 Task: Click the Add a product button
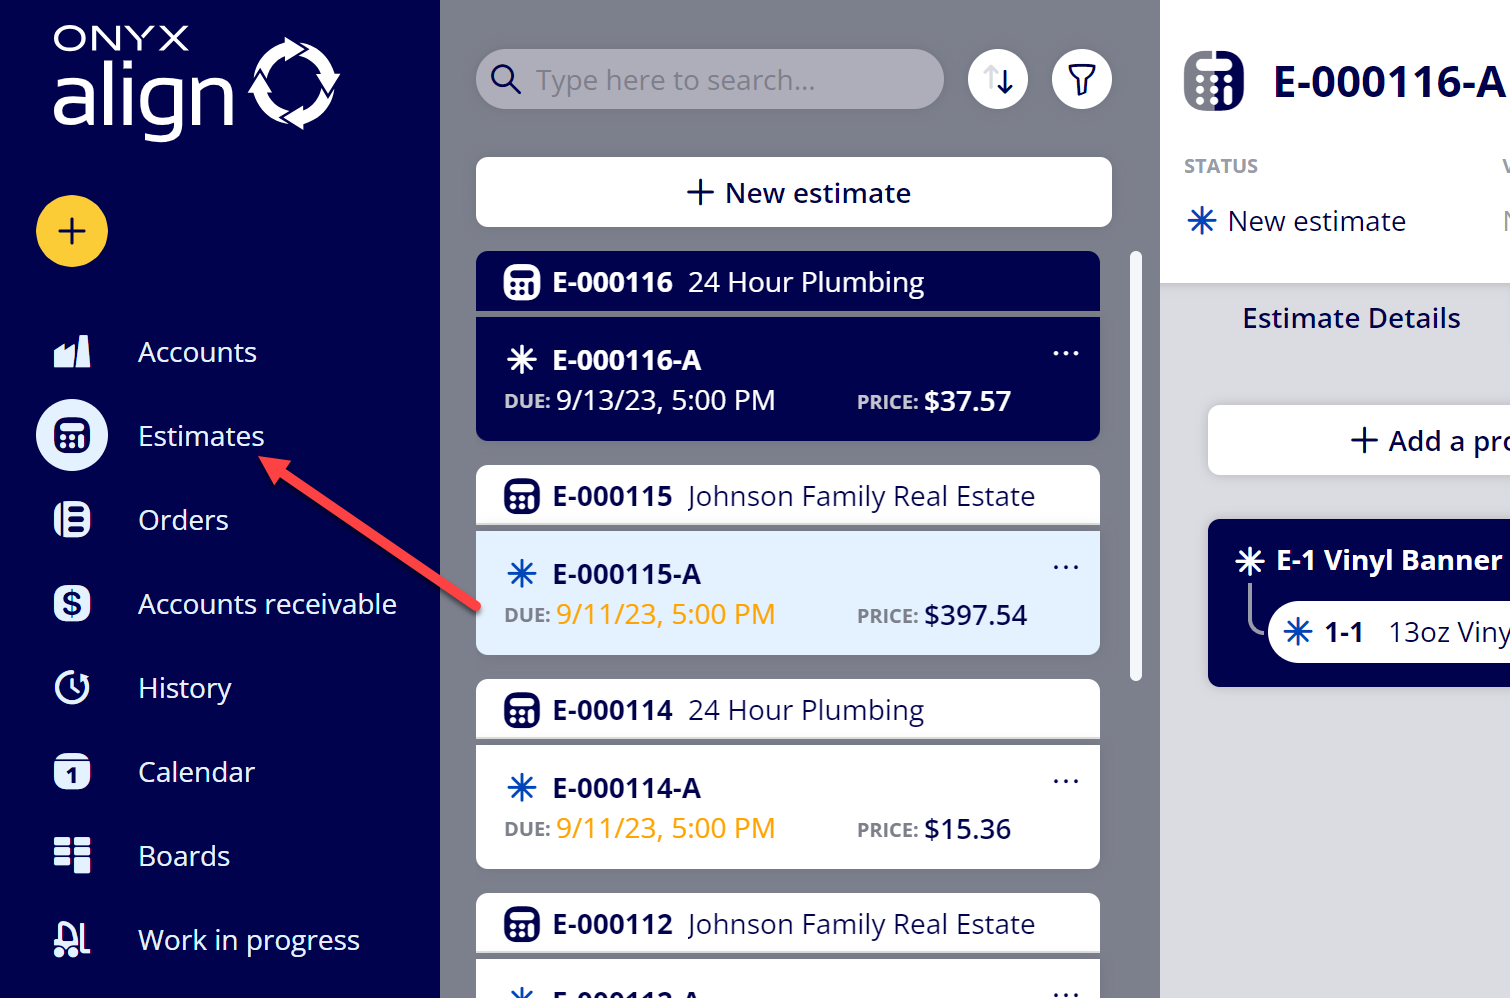(x=1359, y=440)
